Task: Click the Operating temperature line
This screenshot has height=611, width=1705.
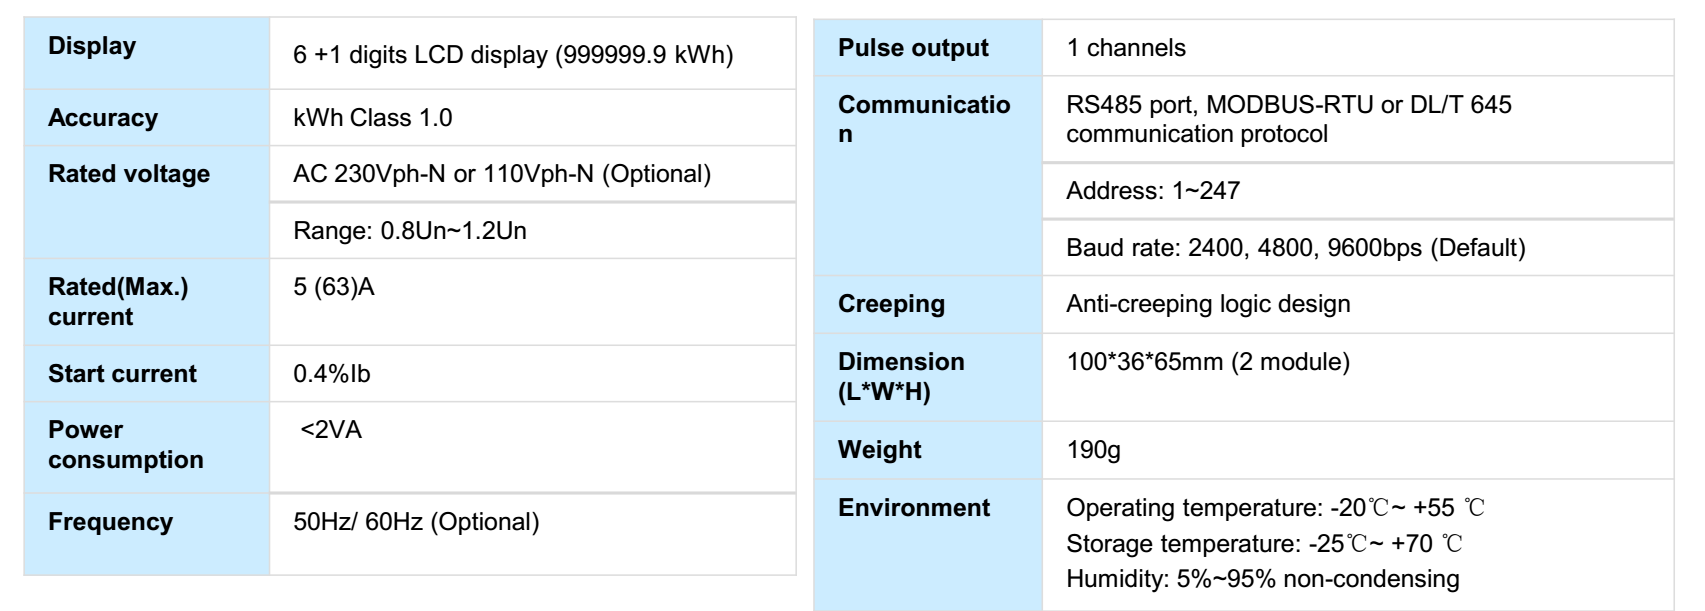Action: point(1275,508)
